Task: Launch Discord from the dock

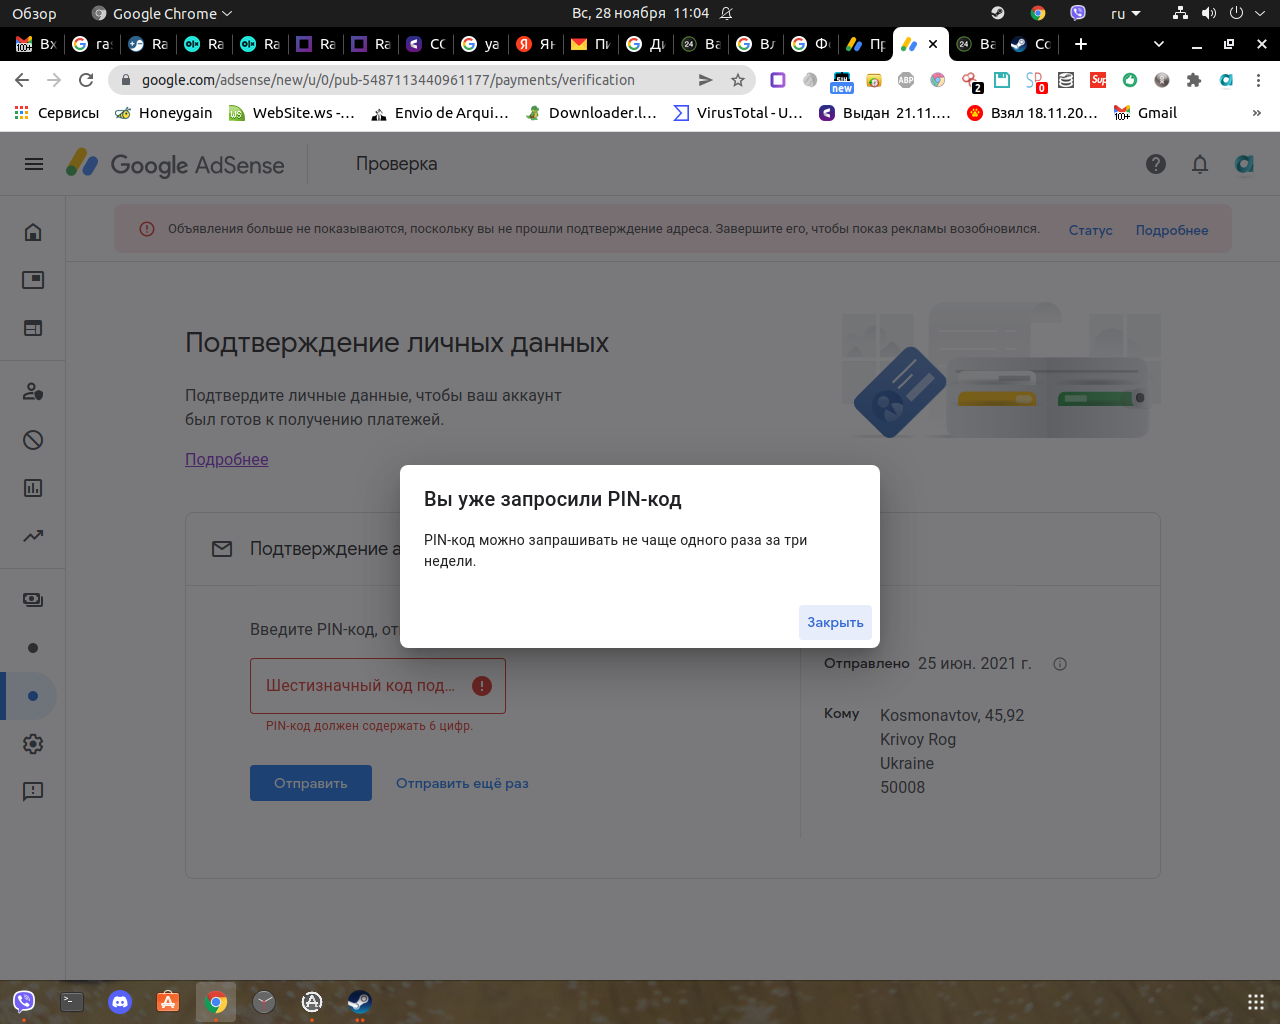Action: tap(120, 1001)
